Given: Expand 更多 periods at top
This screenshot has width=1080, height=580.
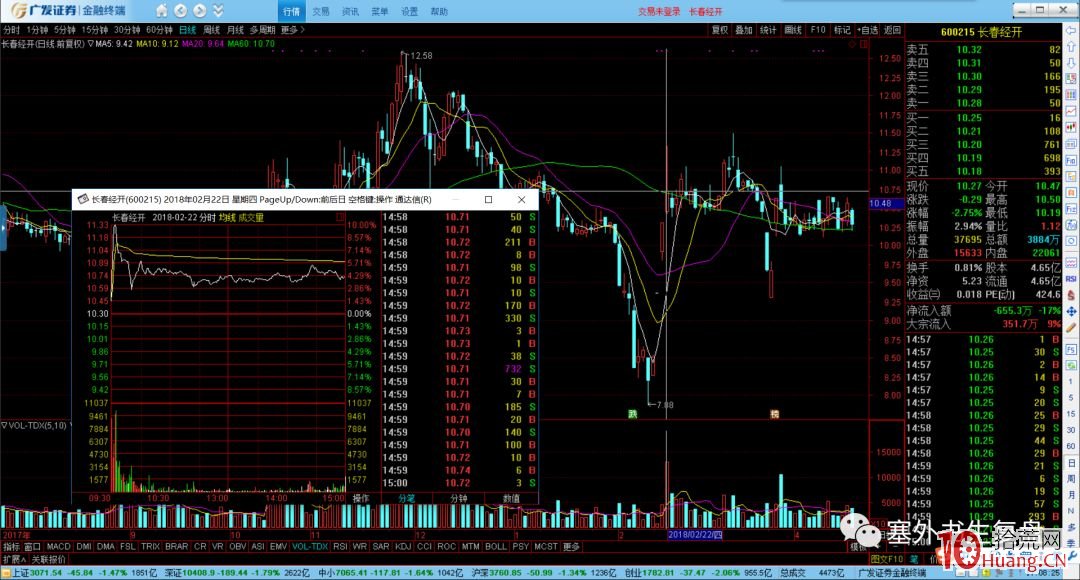Looking at the screenshot, I should [292, 30].
